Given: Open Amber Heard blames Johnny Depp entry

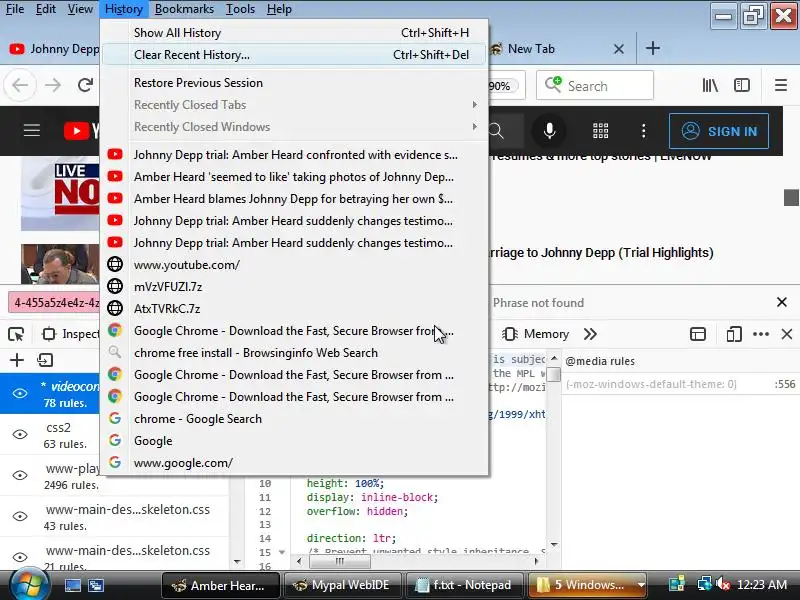Looking at the screenshot, I should [x=294, y=198].
